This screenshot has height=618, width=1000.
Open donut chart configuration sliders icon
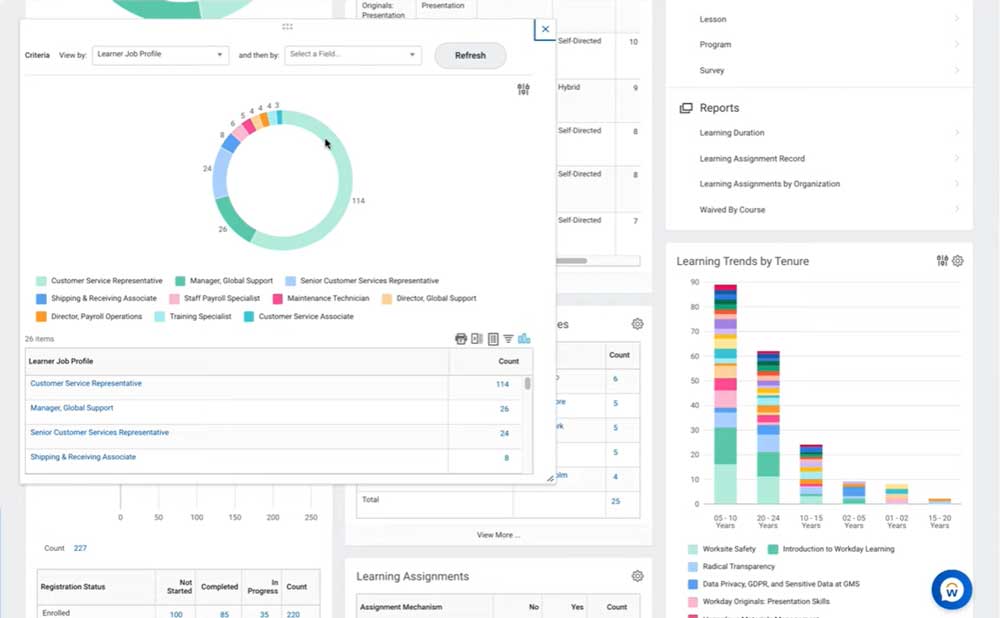click(x=523, y=89)
